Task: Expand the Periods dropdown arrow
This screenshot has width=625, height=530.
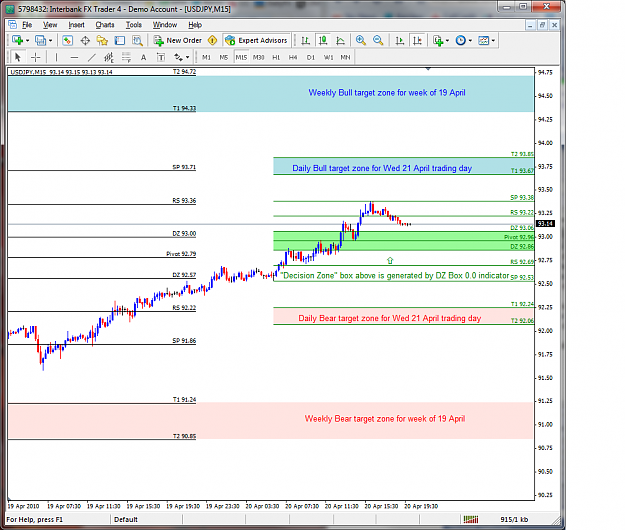Action: (x=470, y=41)
